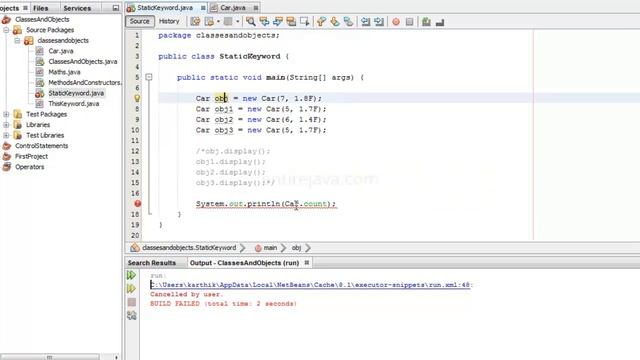This screenshot has width=640, height=360.
Task: Open Maths.java in project tree
Action: click(x=64, y=72)
